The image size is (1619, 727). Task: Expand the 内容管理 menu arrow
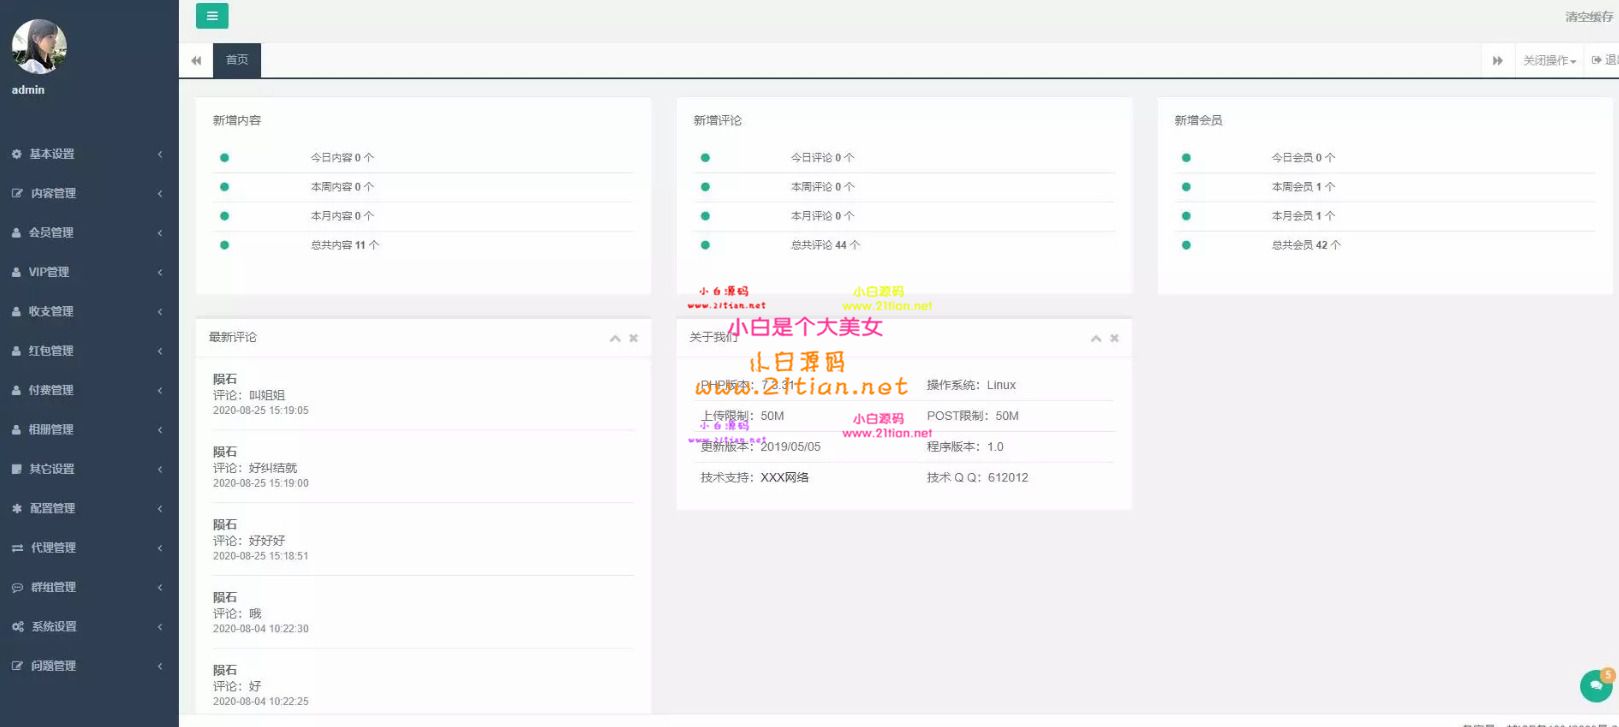(160, 193)
